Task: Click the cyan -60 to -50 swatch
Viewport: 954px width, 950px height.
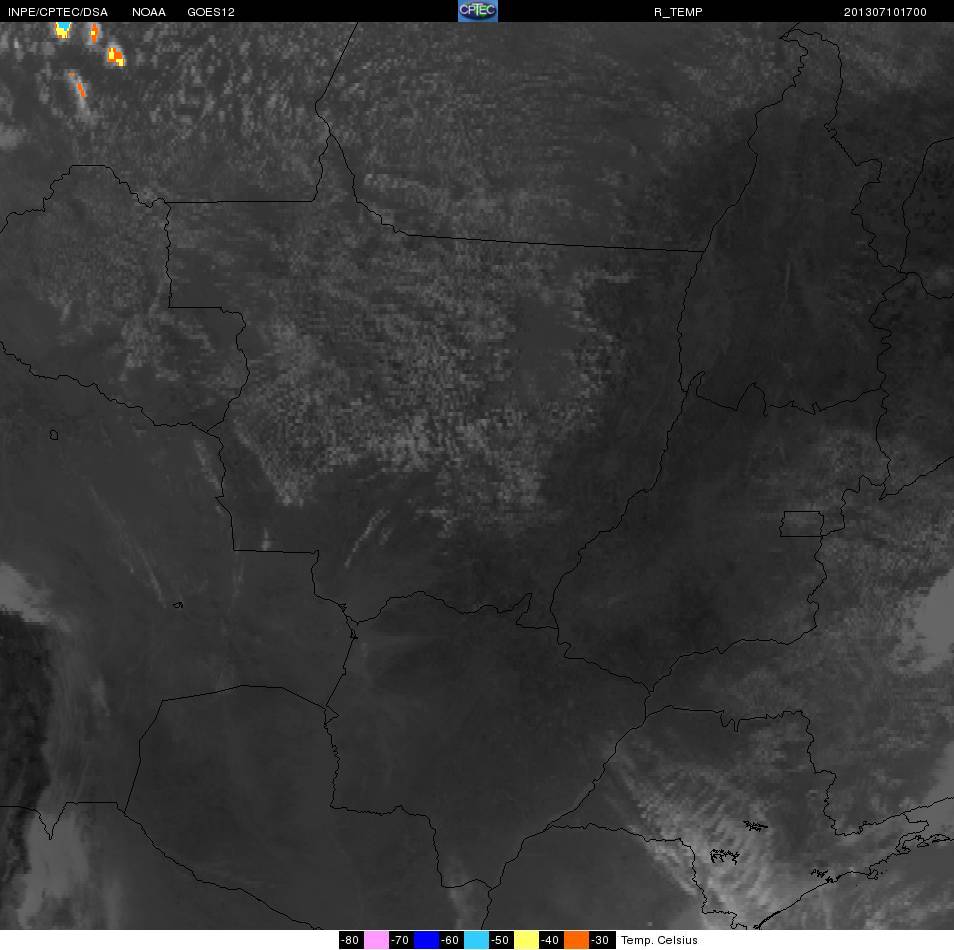Action: point(476,940)
